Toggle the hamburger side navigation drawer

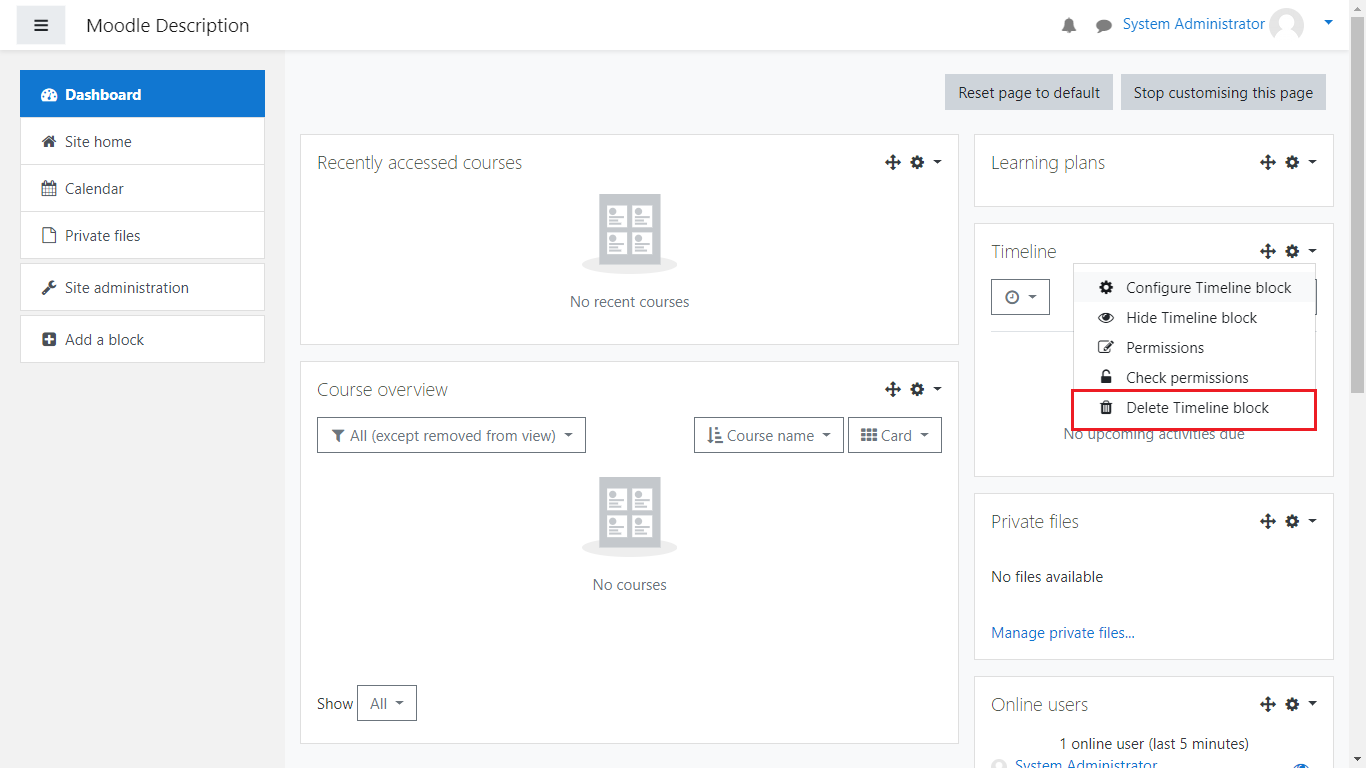click(x=41, y=25)
